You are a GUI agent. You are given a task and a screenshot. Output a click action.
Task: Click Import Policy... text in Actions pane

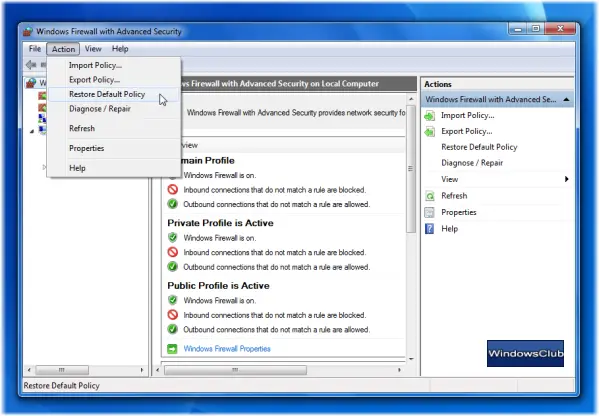click(468, 116)
